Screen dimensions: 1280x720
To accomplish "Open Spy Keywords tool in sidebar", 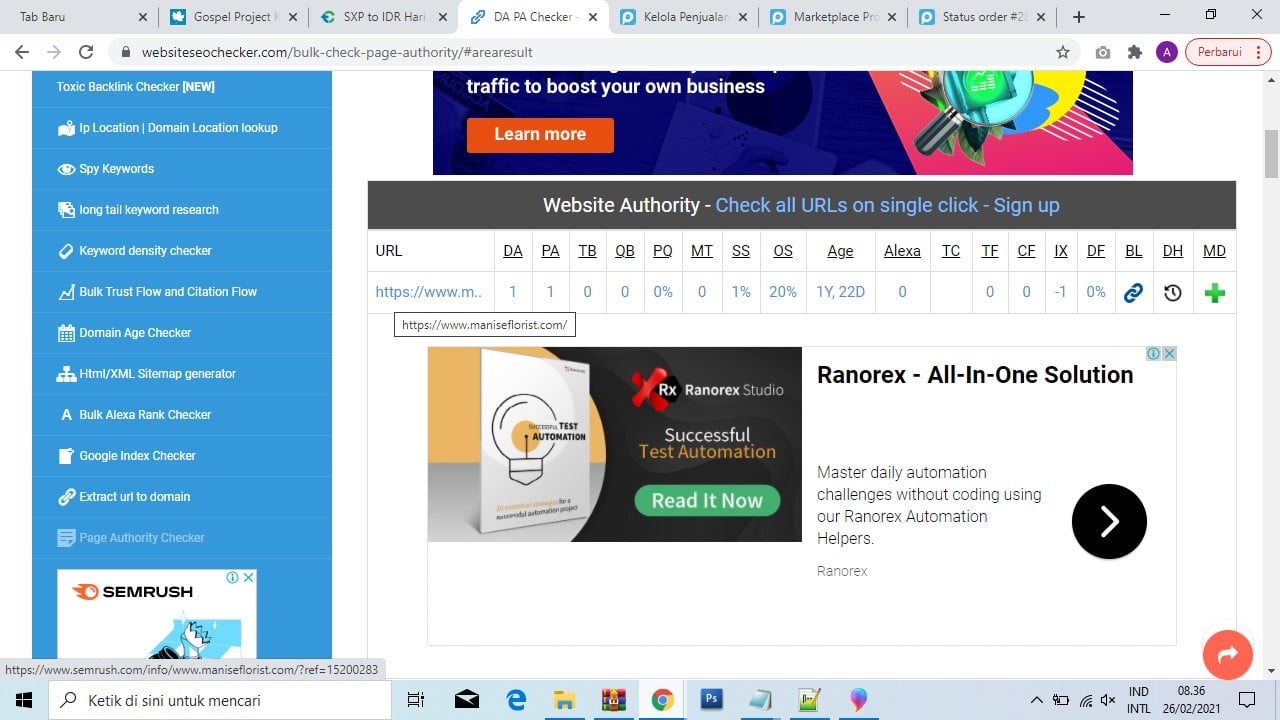I will coord(116,169).
